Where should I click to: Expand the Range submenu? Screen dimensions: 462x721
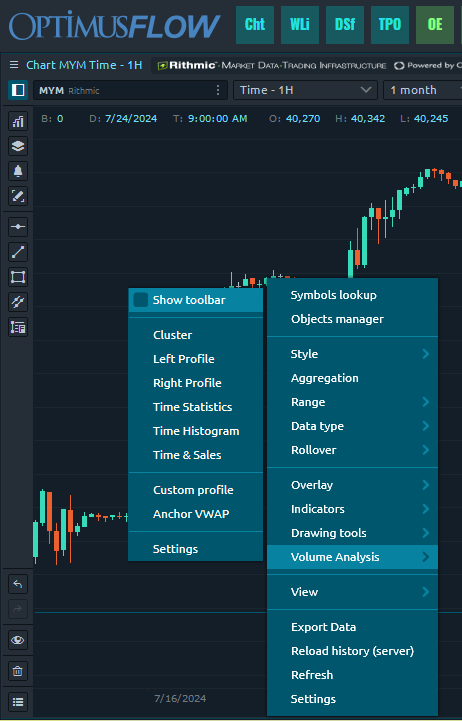(x=353, y=402)
